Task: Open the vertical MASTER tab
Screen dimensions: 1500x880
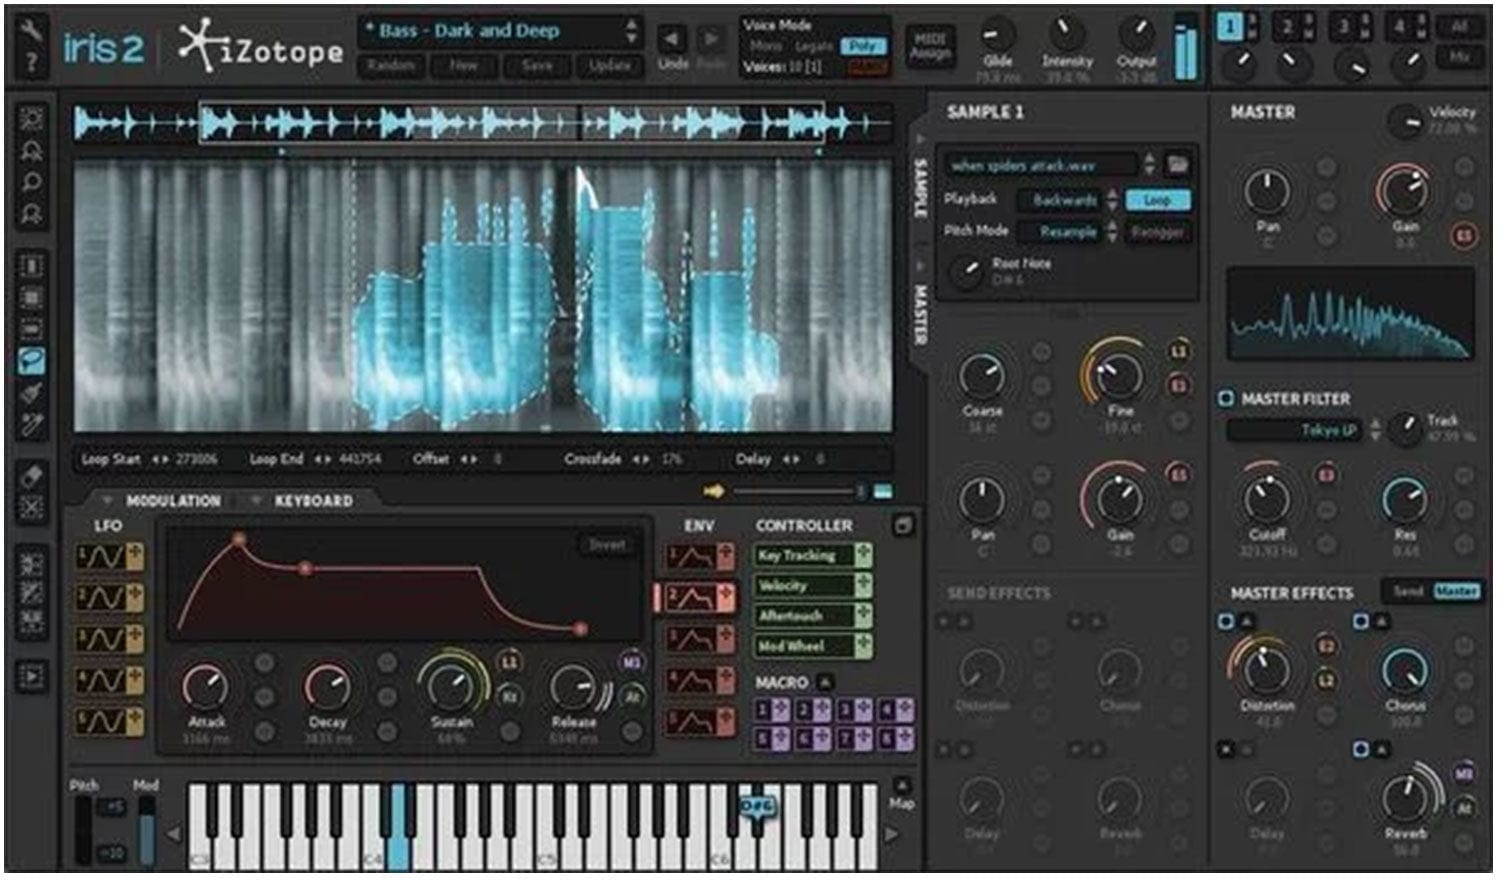Action: tap(920, 315)
